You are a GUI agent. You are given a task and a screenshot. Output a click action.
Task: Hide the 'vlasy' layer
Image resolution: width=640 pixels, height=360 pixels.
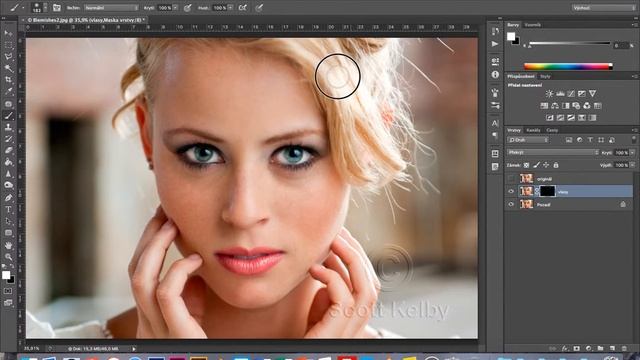511,191
